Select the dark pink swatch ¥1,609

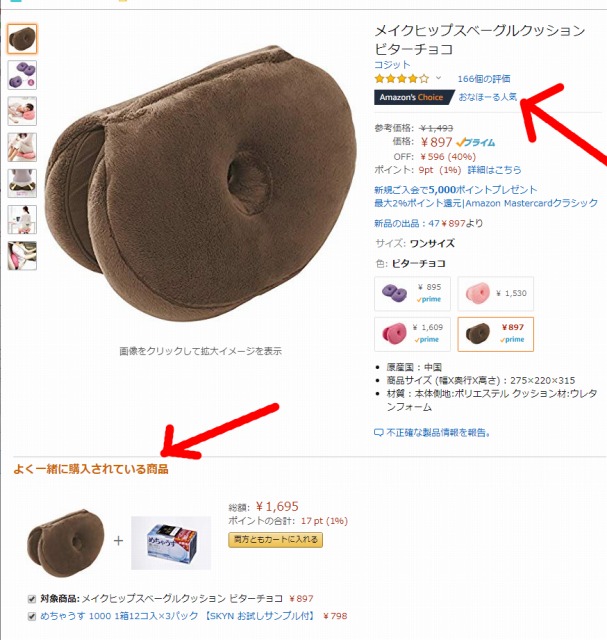click(412, 334)
